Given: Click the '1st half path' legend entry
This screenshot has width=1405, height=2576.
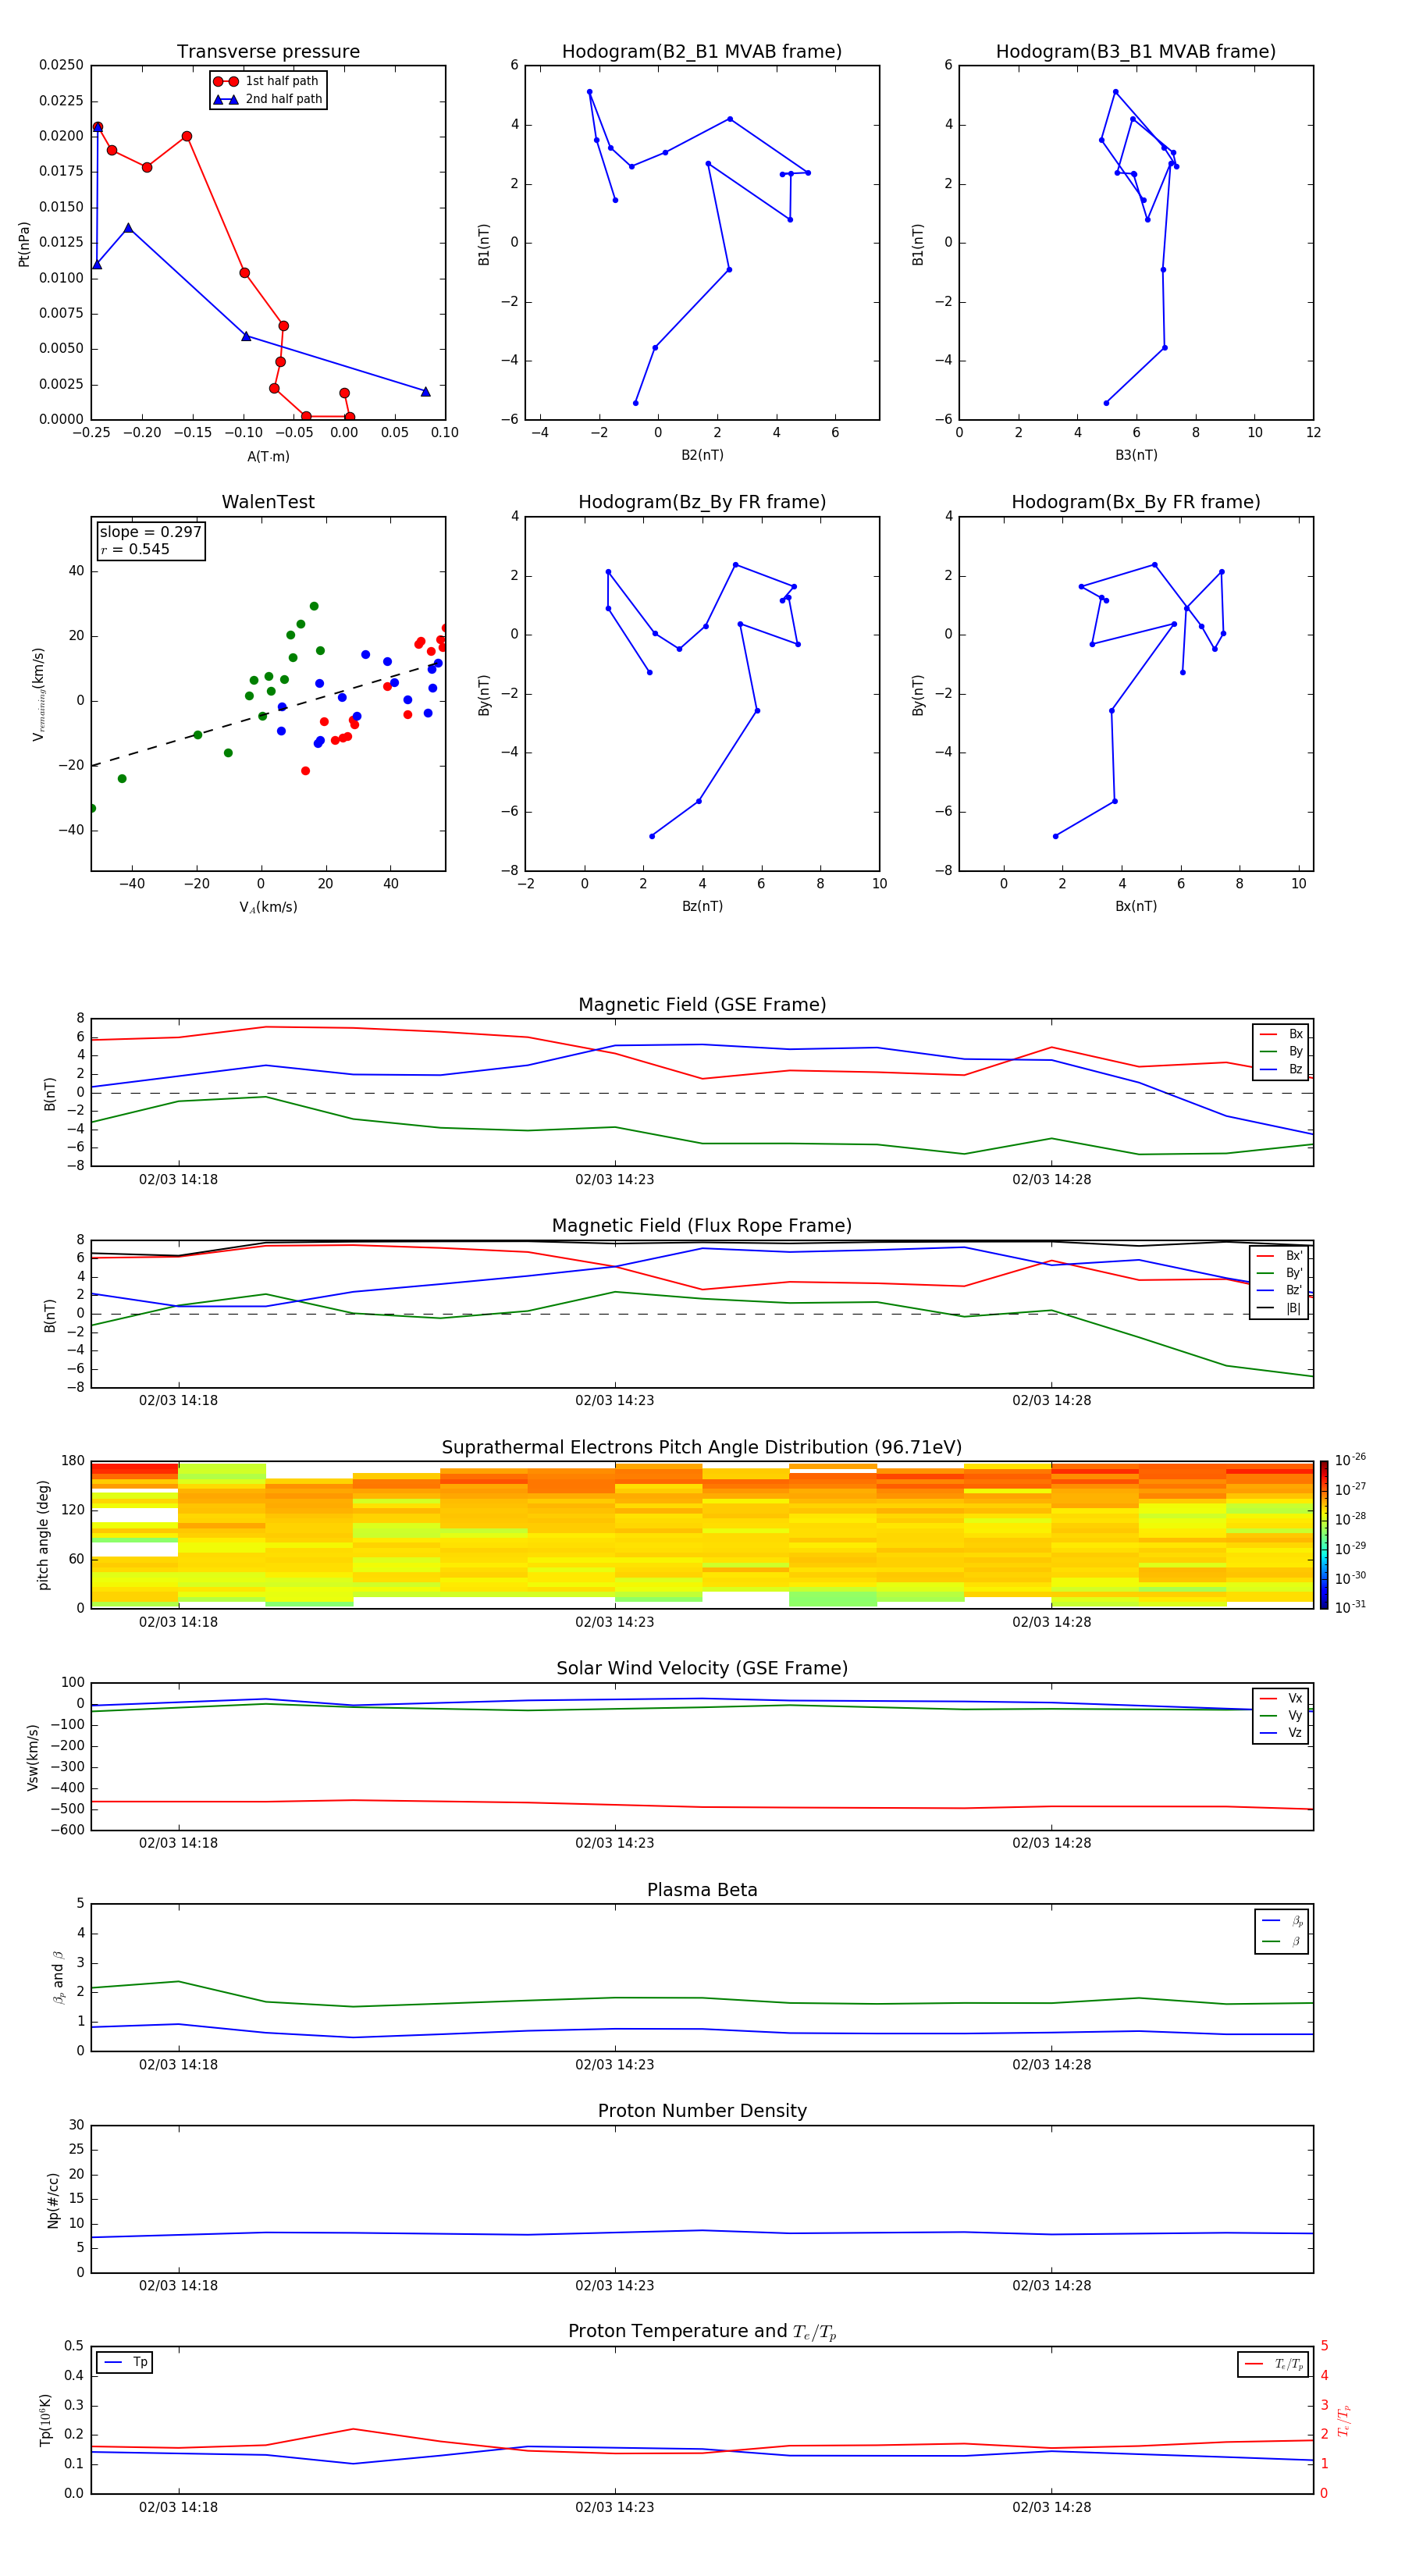Looking at the screenshot, I should point(267,81).
